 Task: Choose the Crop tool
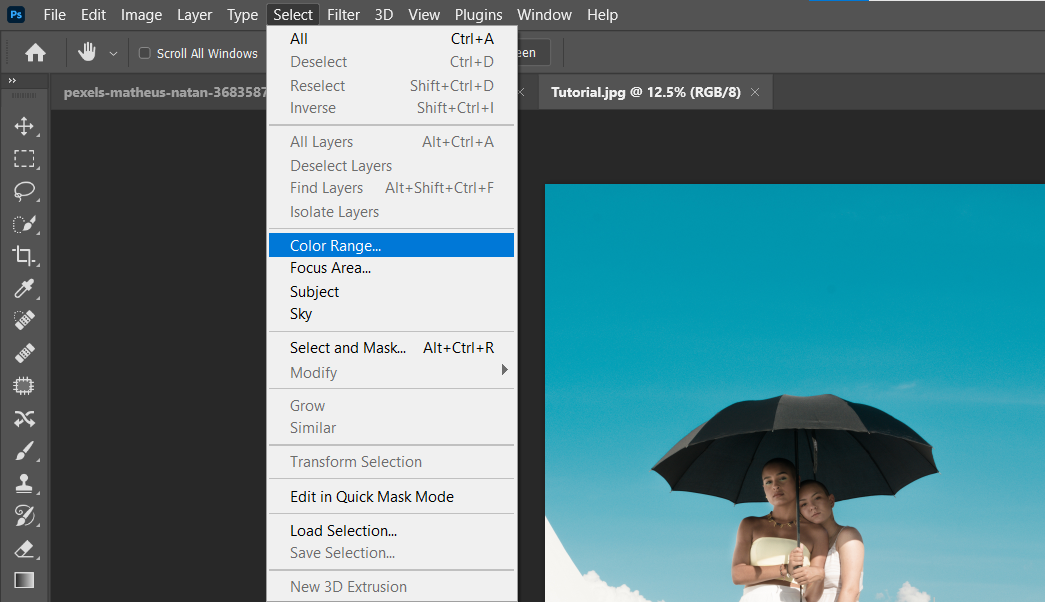(24, 257)
